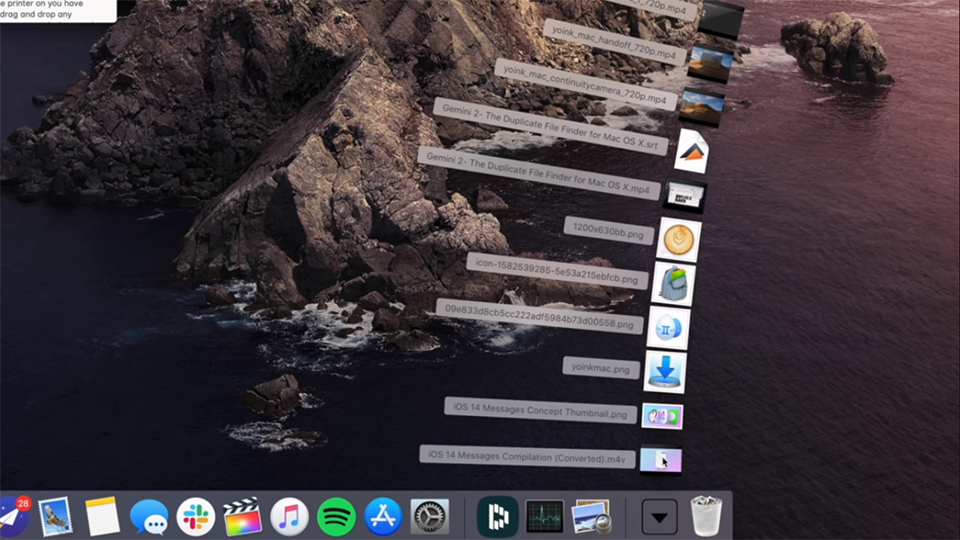The height and width of the screenshot is (540, 960).
Task: Open Activity Monitor in Dock
Action: tap(544, 517)
